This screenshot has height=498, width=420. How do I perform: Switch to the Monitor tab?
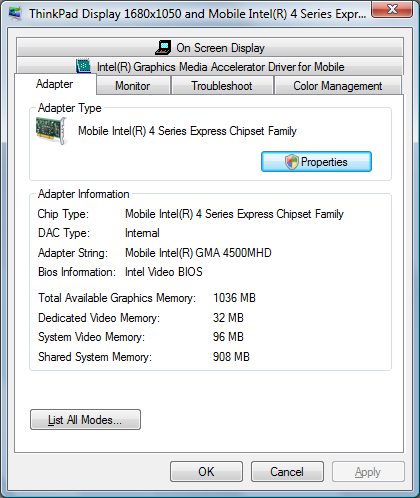coord(133,86)
